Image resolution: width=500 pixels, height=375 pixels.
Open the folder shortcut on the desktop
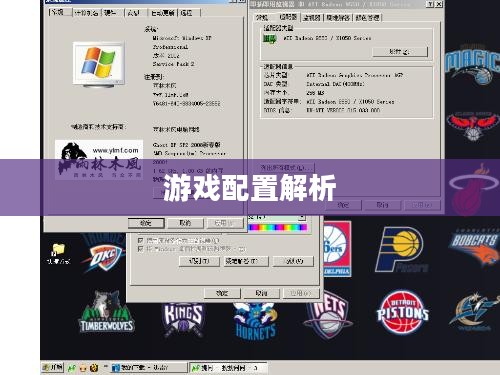pos(58,254)
